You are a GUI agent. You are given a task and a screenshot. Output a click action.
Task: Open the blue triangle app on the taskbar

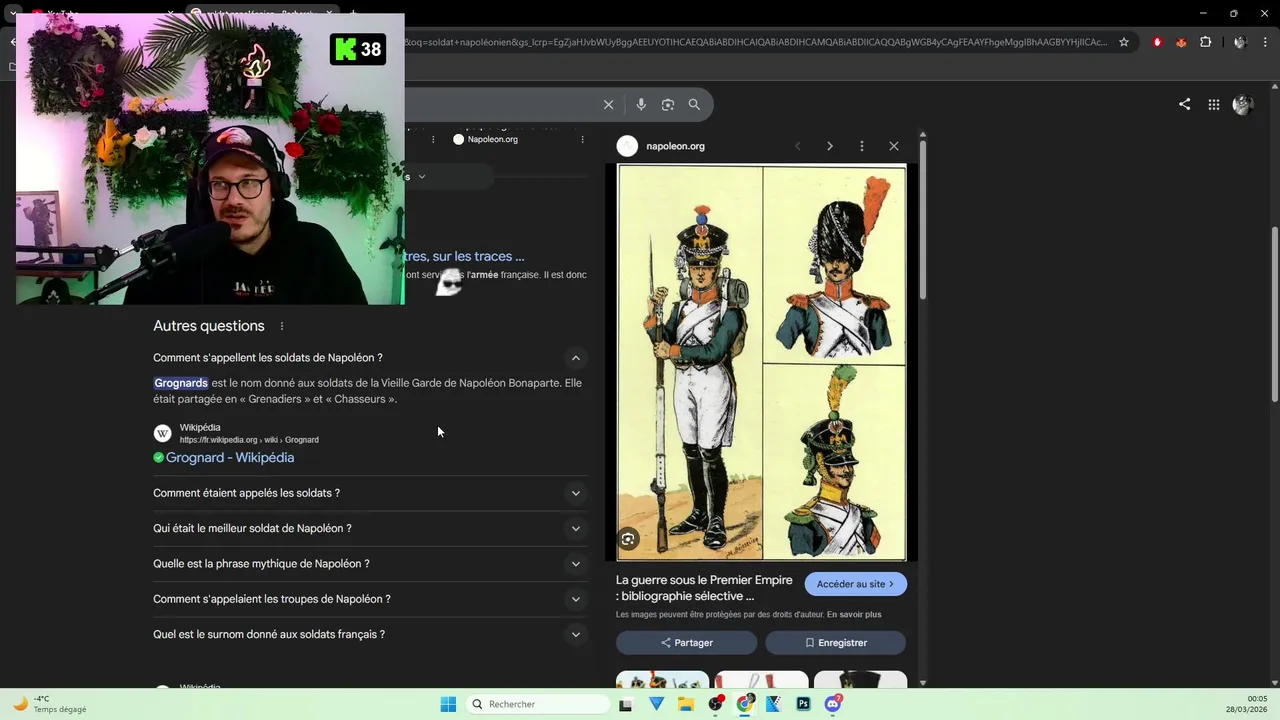(656, 704)
